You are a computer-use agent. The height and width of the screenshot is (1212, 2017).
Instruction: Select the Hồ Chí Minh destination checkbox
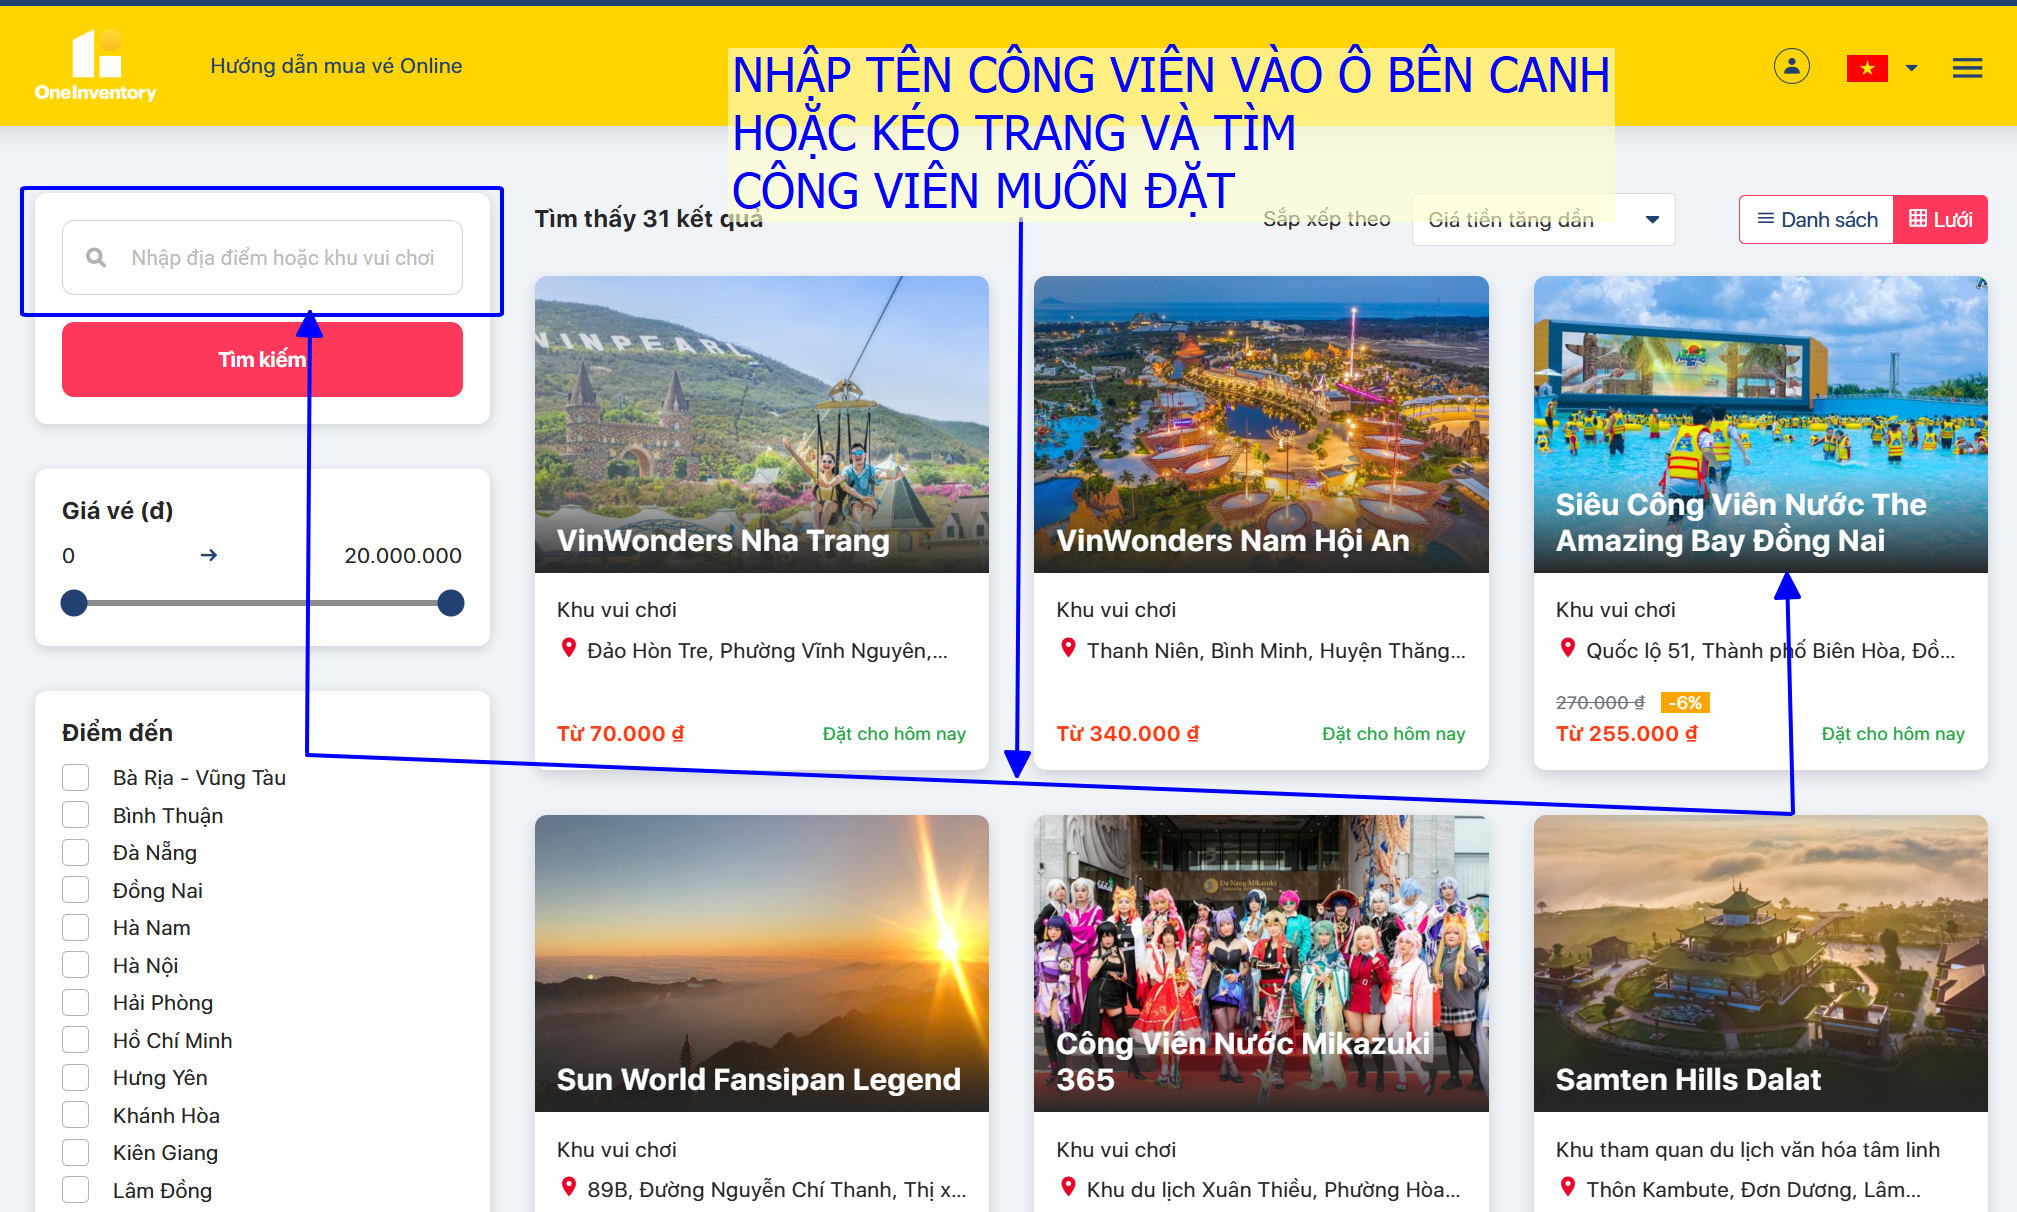click(x=76, y=1040)
